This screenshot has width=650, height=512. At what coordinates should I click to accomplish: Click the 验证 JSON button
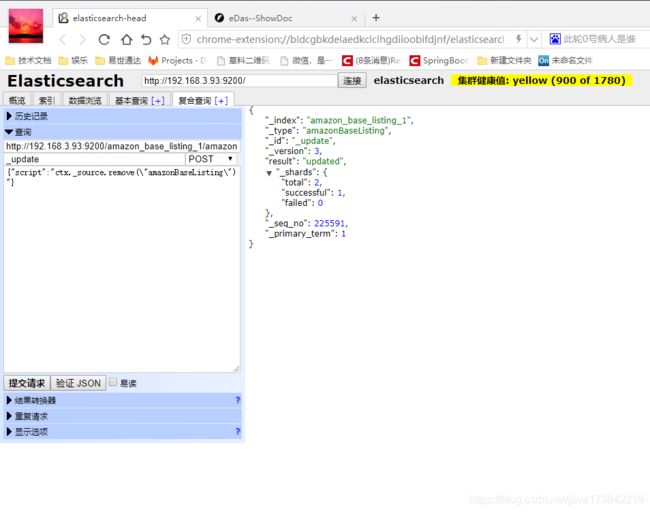(x=78, y=383)
